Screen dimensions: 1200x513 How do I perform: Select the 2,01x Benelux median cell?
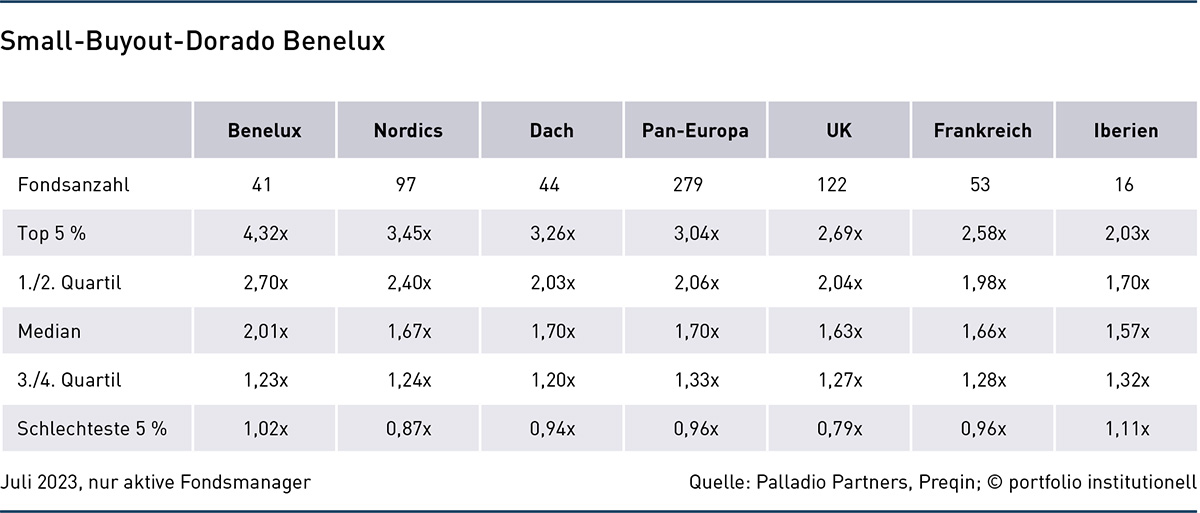click(x=265, y=332)
